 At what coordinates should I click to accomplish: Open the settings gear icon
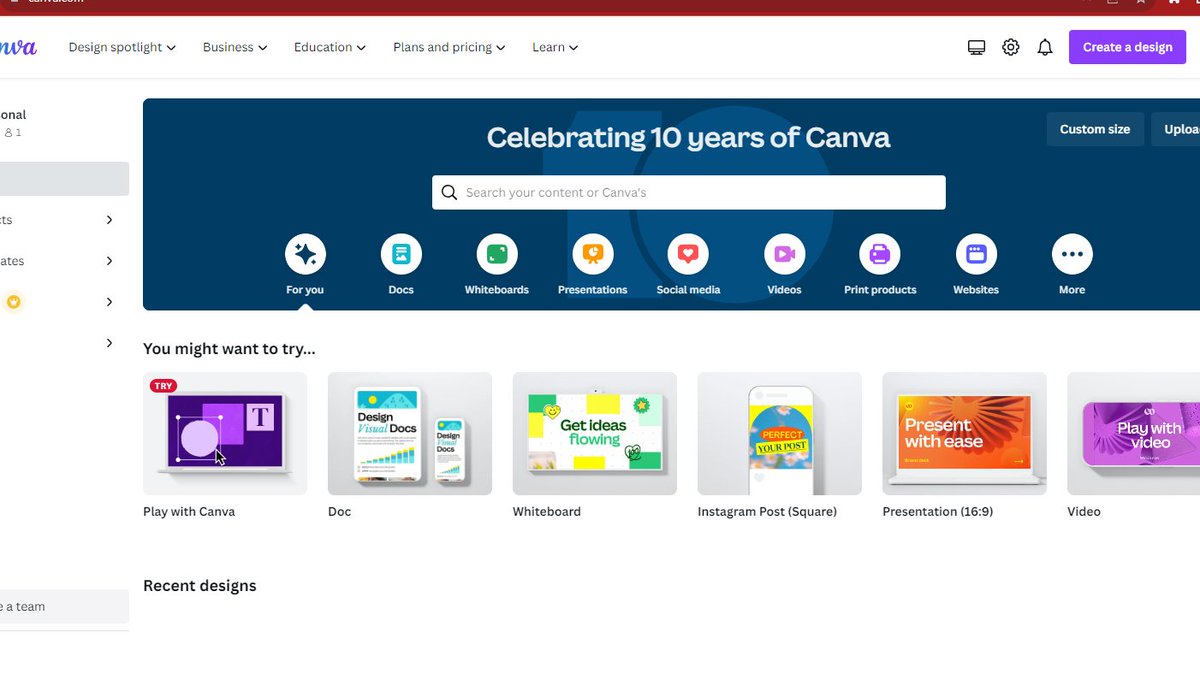click(1011, 47)
